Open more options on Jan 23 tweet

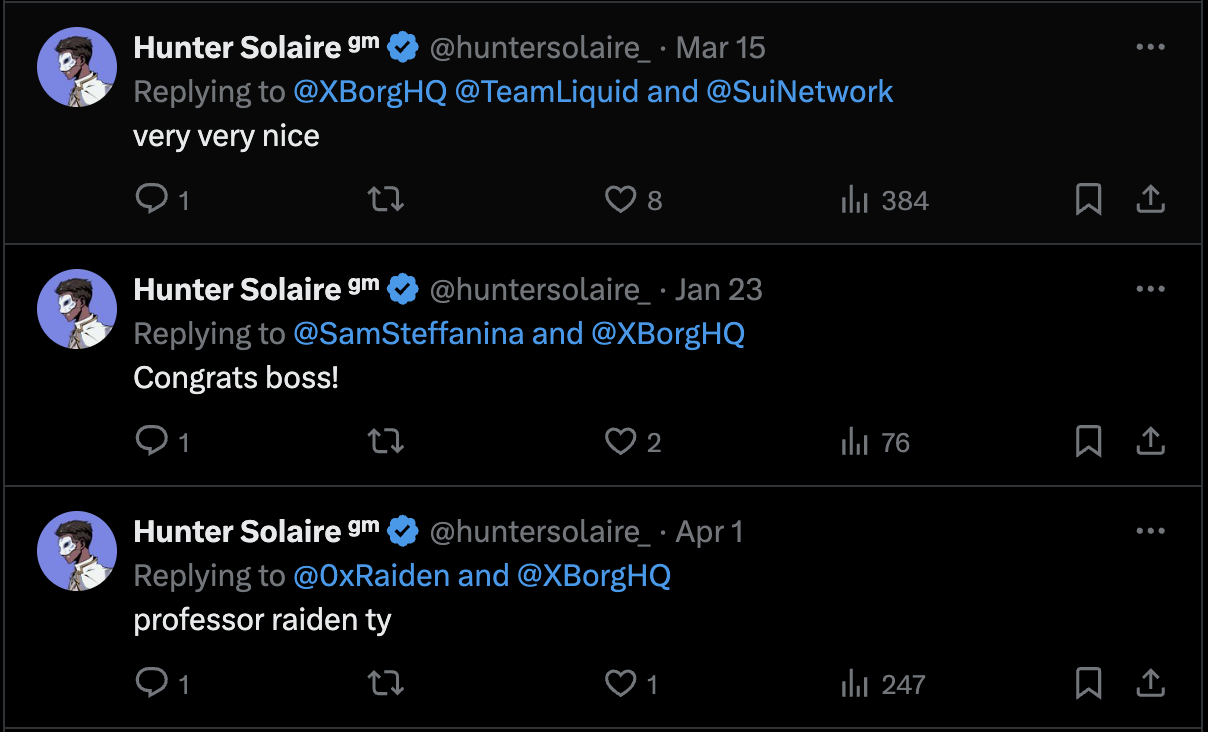1151,289
